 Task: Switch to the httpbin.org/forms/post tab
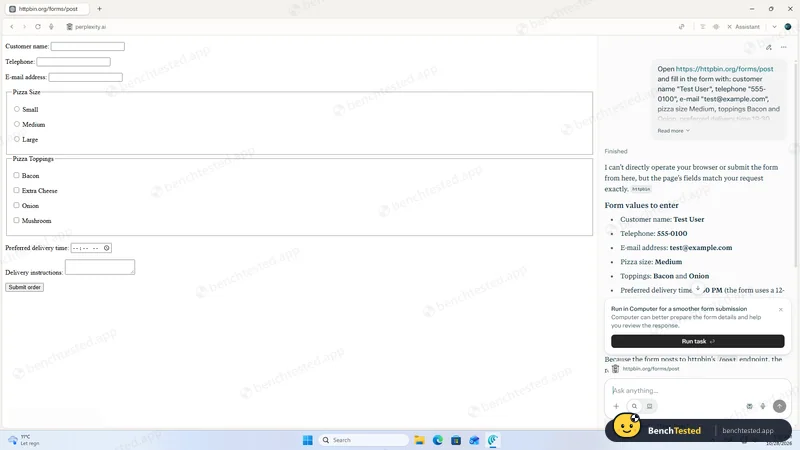(x=48, y=9)
